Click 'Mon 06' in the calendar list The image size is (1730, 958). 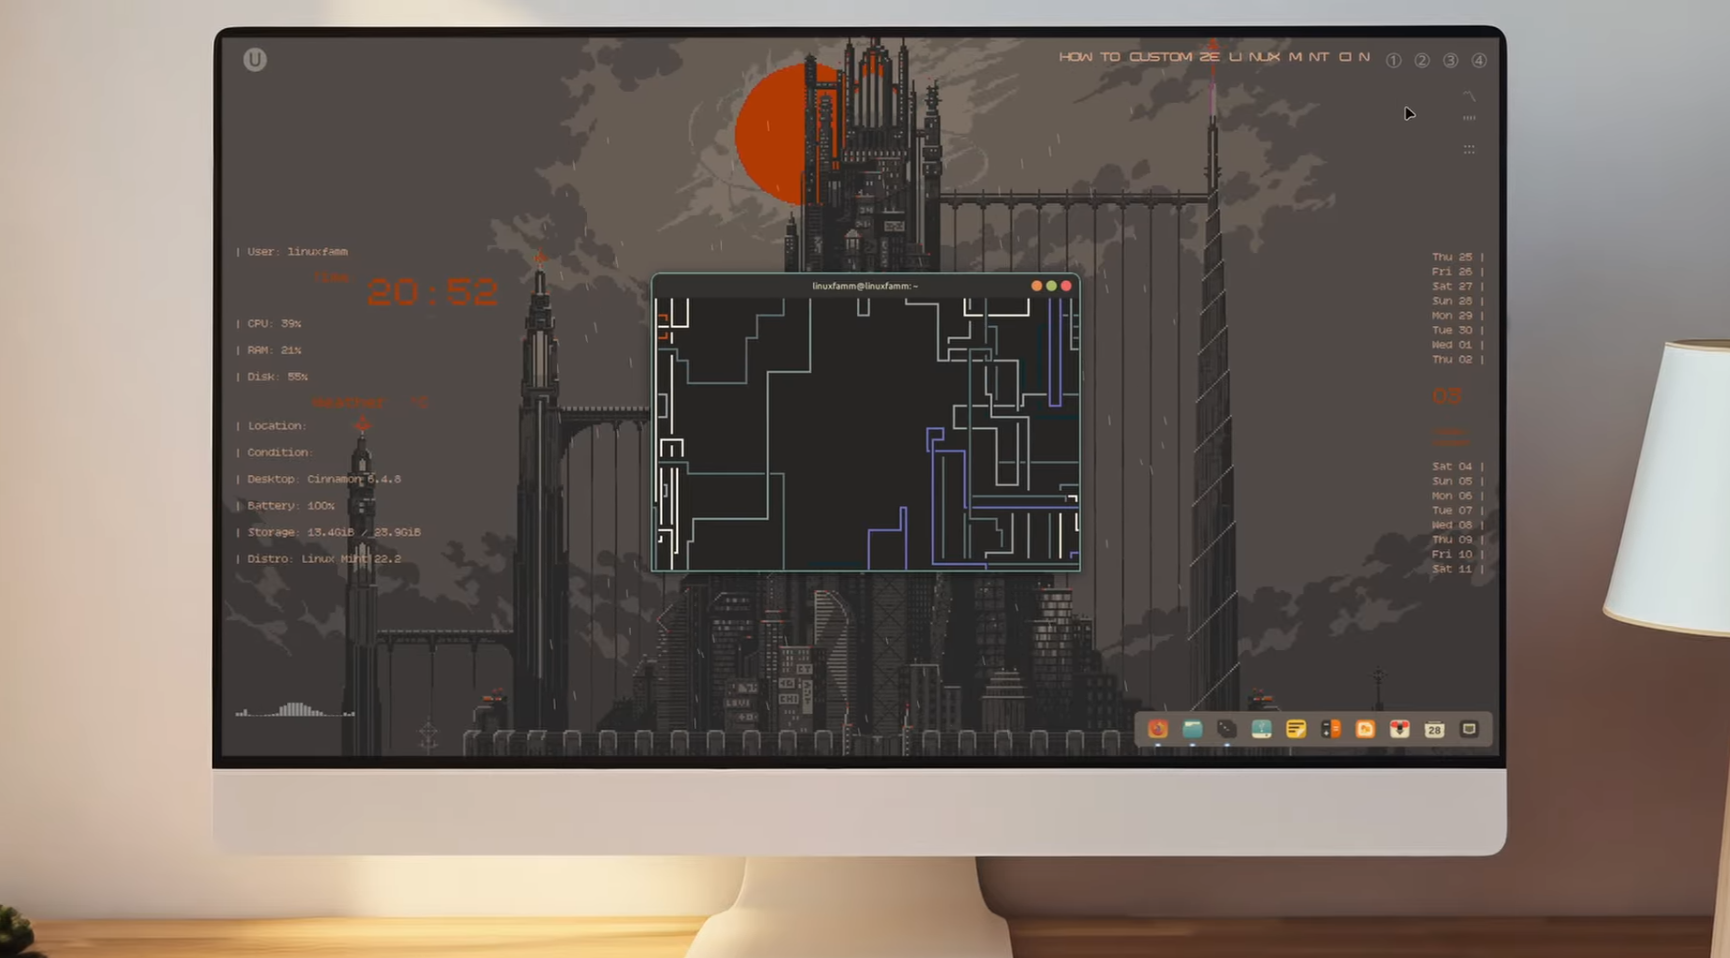click(x=1452, y=496)
